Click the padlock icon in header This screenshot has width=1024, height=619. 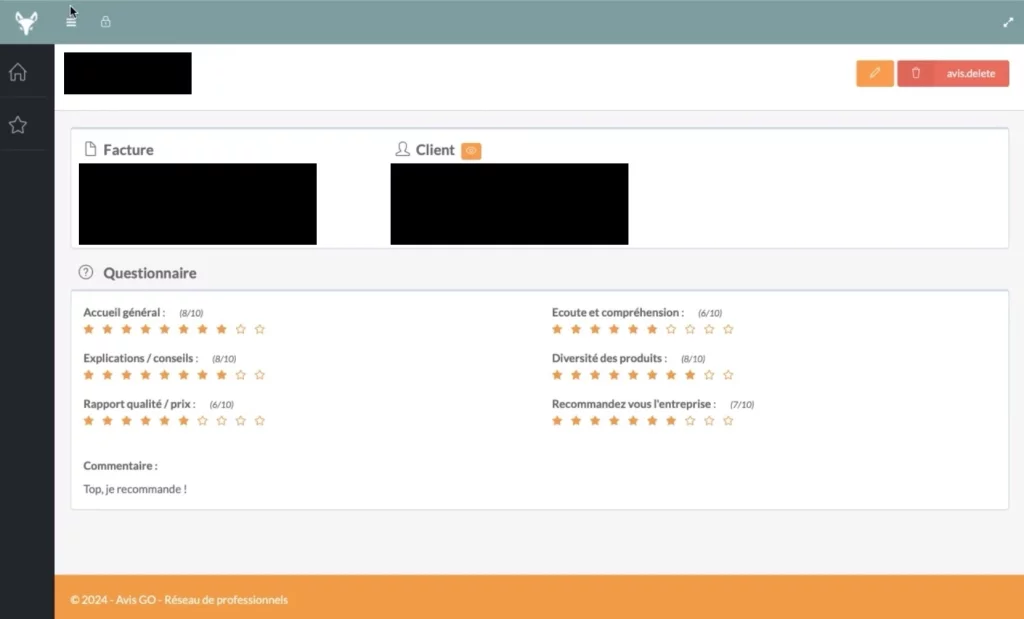105,22
